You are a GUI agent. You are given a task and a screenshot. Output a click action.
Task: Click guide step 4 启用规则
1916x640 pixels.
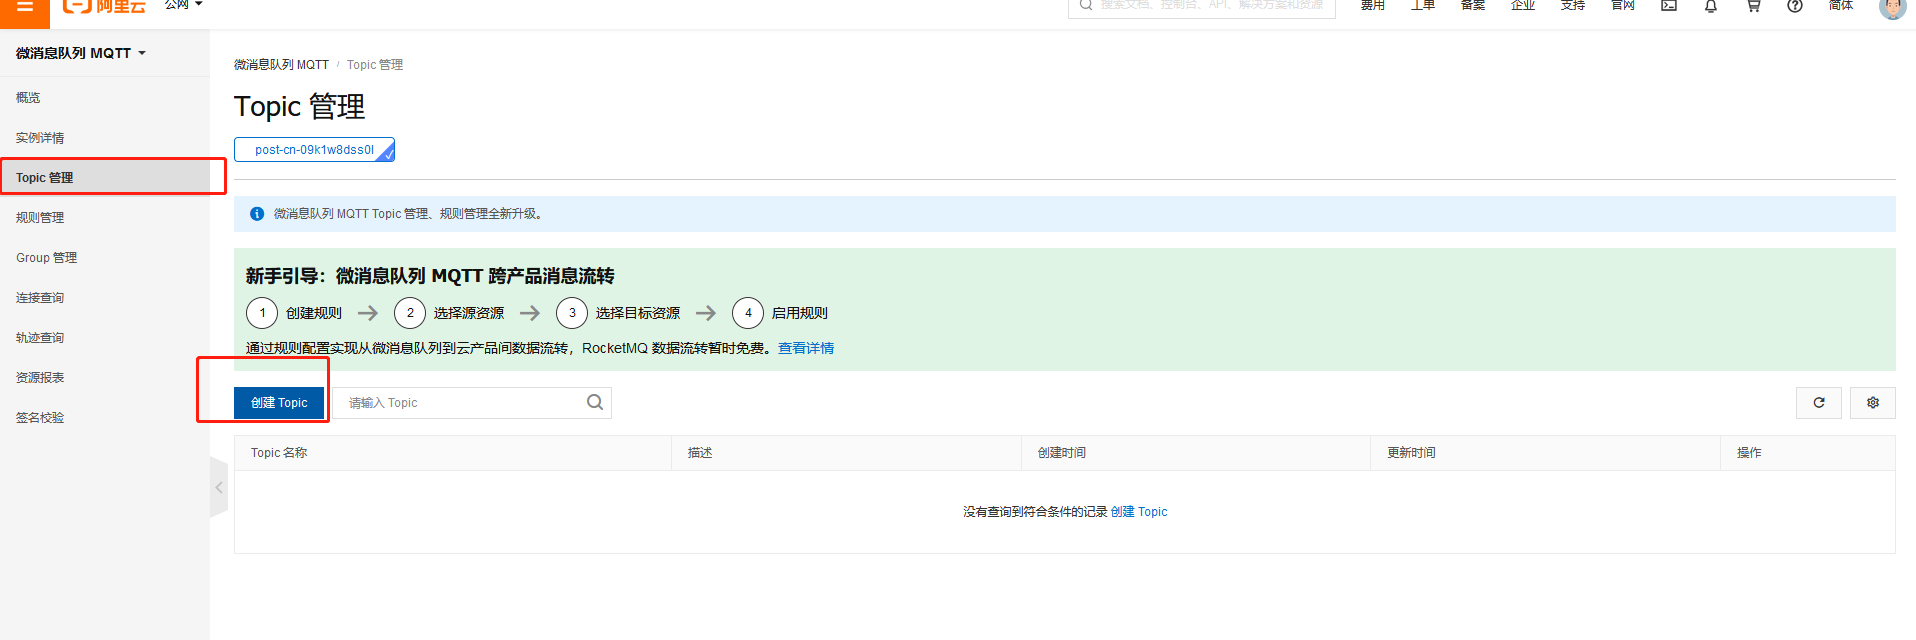tap(781, 313)
